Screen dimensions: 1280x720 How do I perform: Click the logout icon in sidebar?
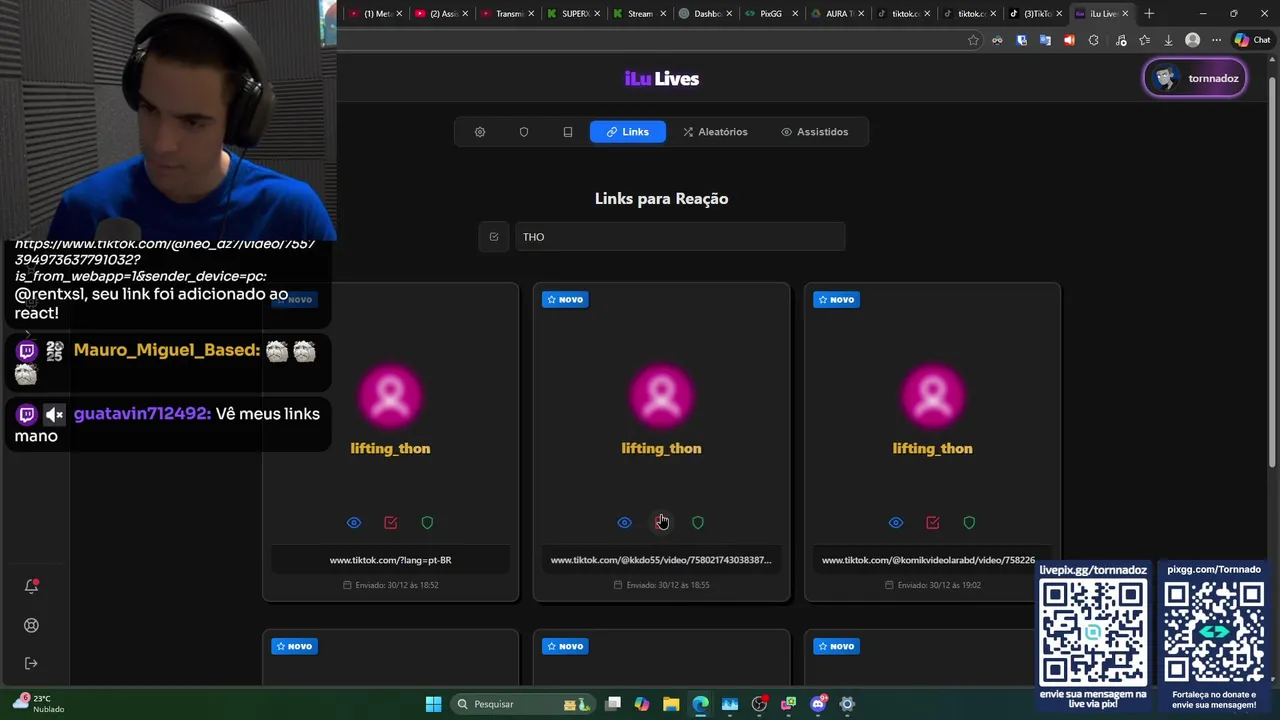click(31, 663)
